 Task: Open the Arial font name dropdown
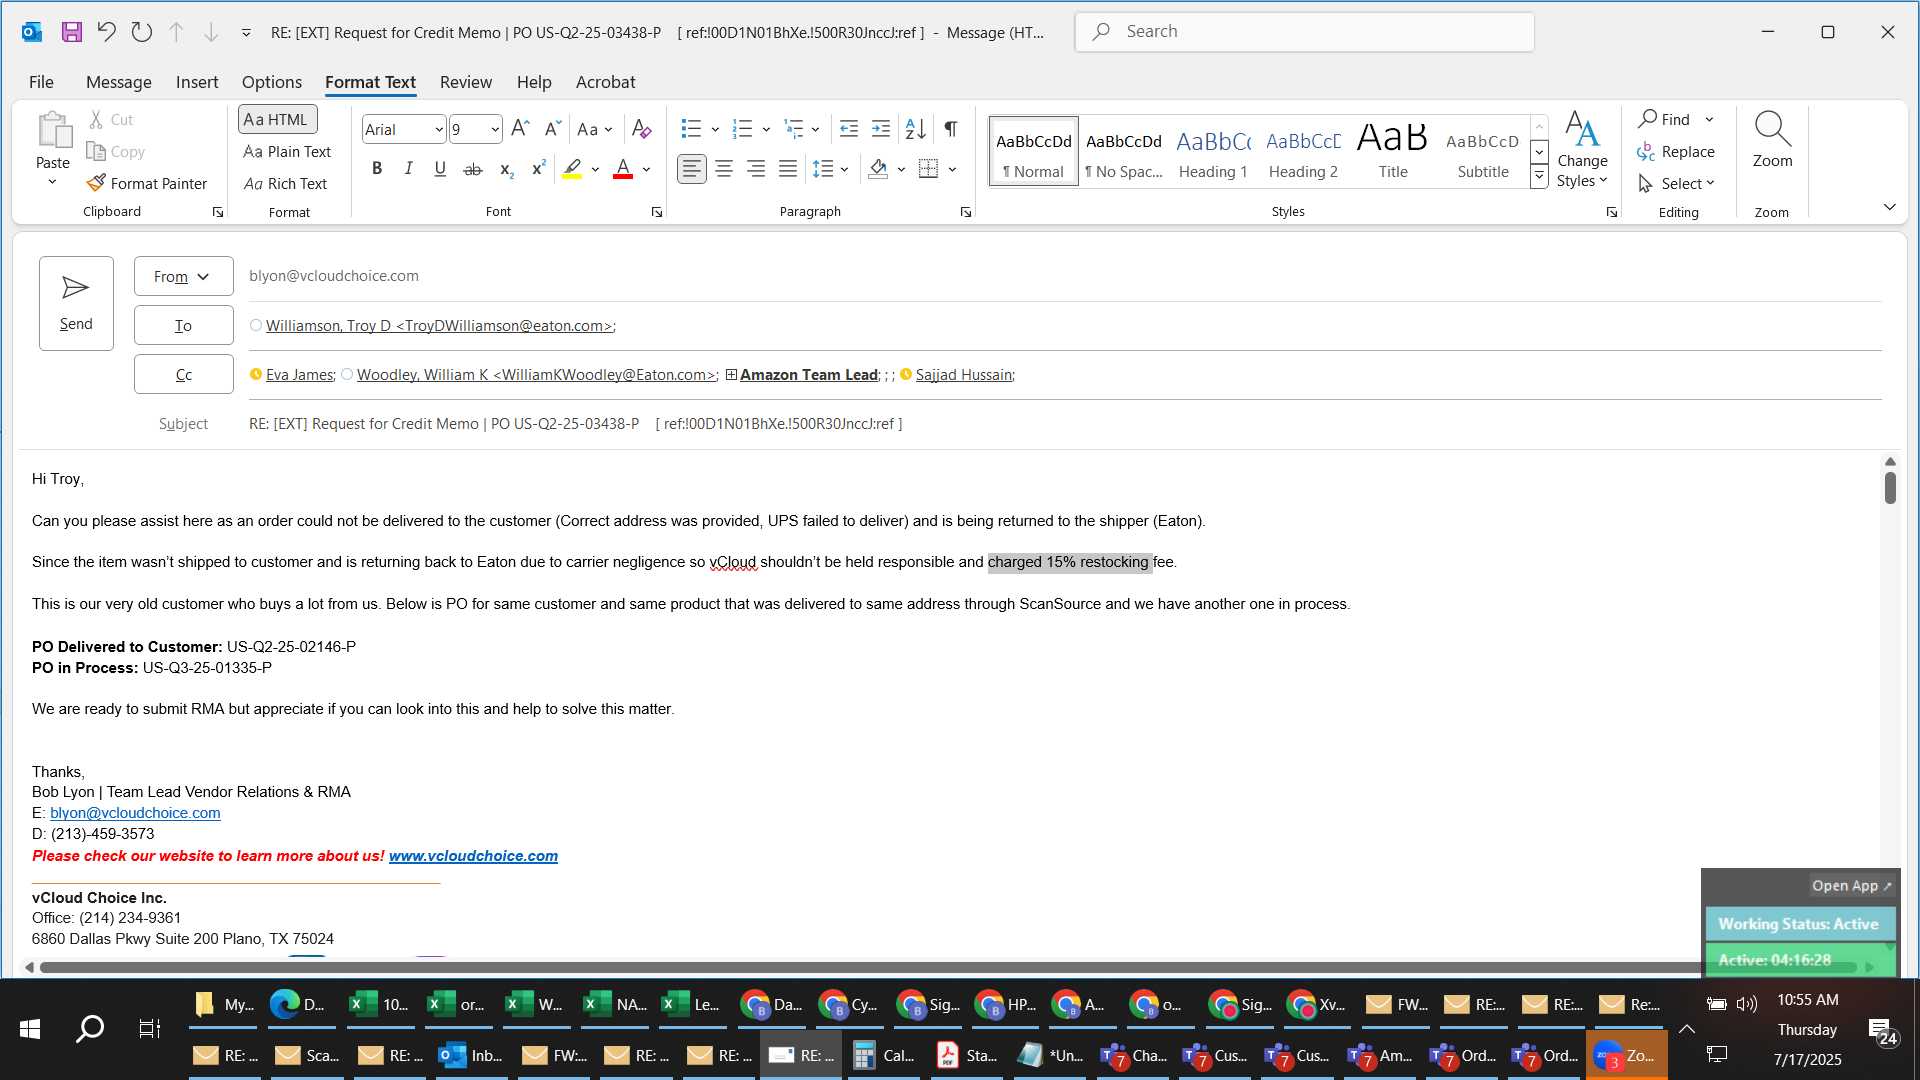438,129
